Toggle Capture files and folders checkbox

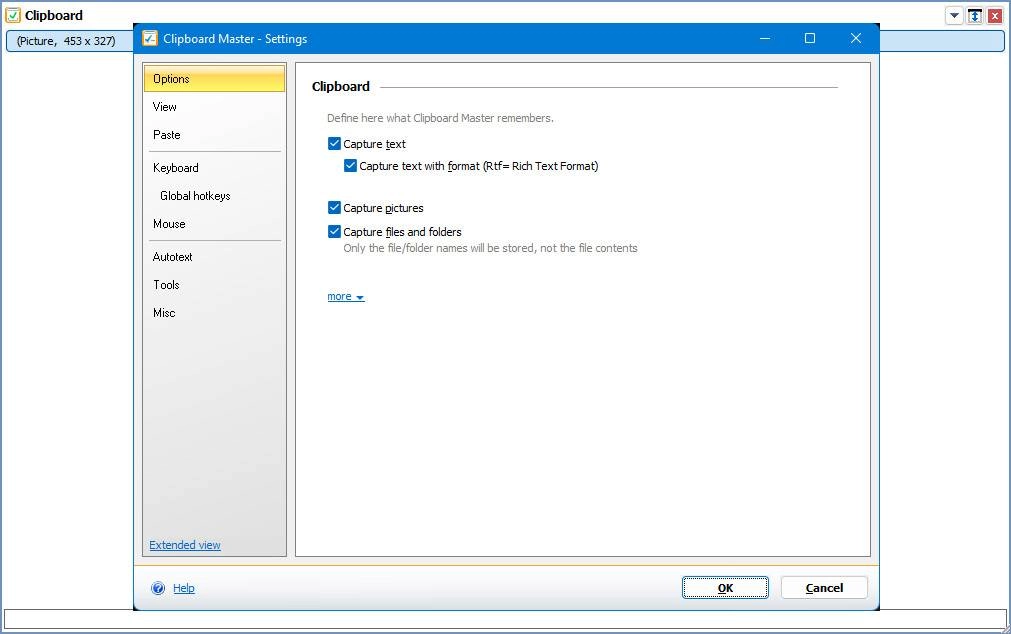pyautogui.click(x=334, y=231)
